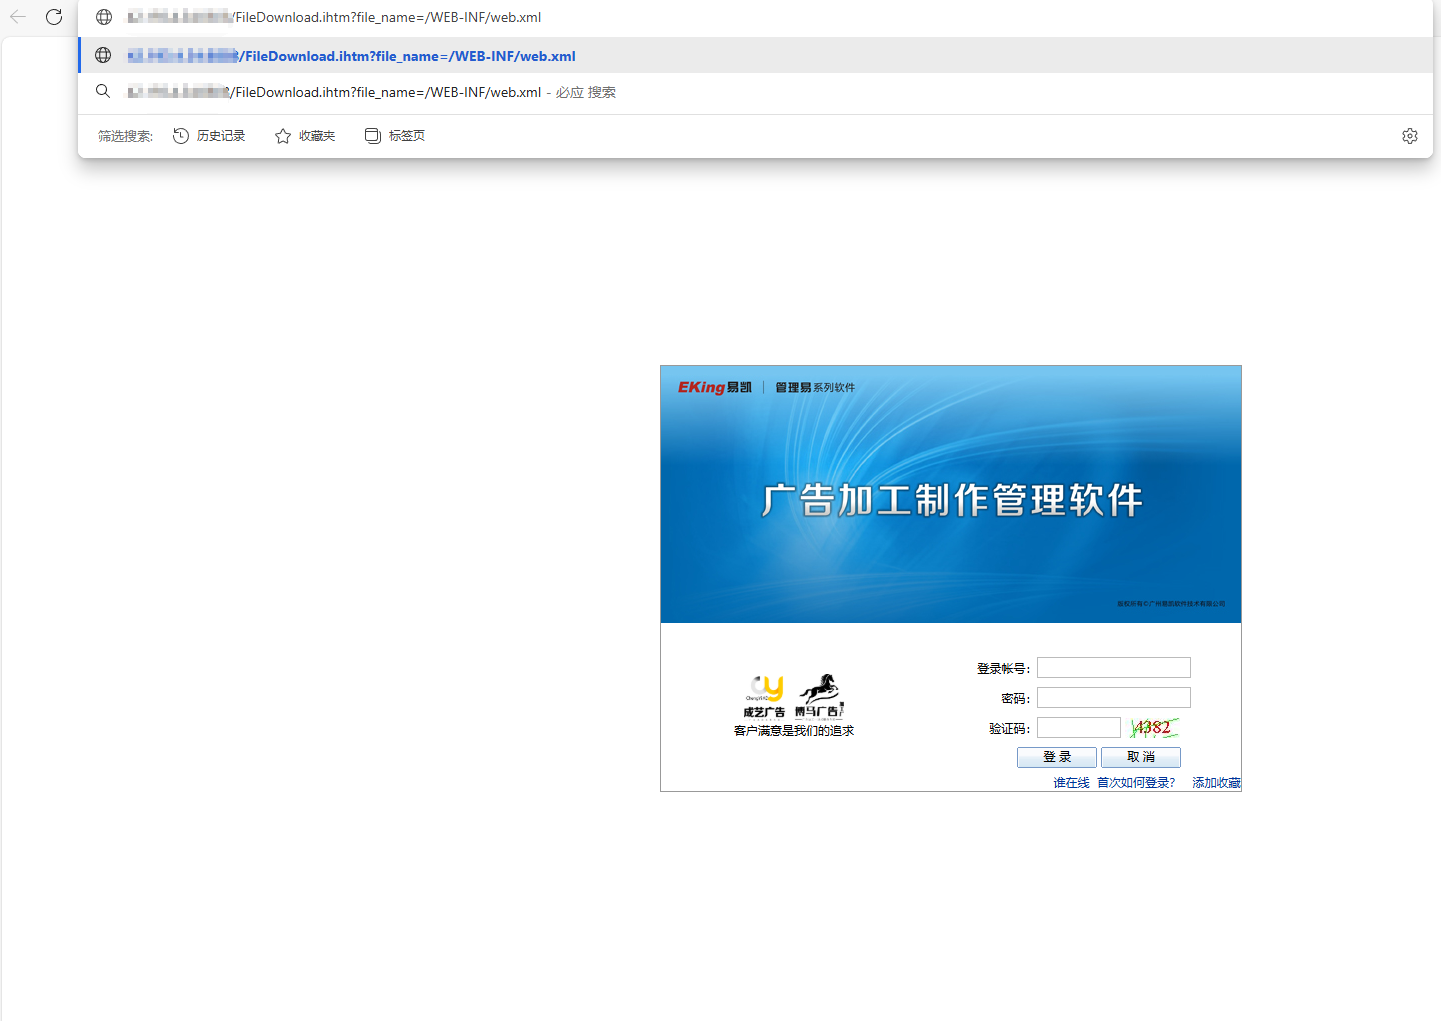Image resolution: width=1441 pixels, height=1021 pixels.
Task: Open the 首次如何登录? help link
Action: [1136, 783]
